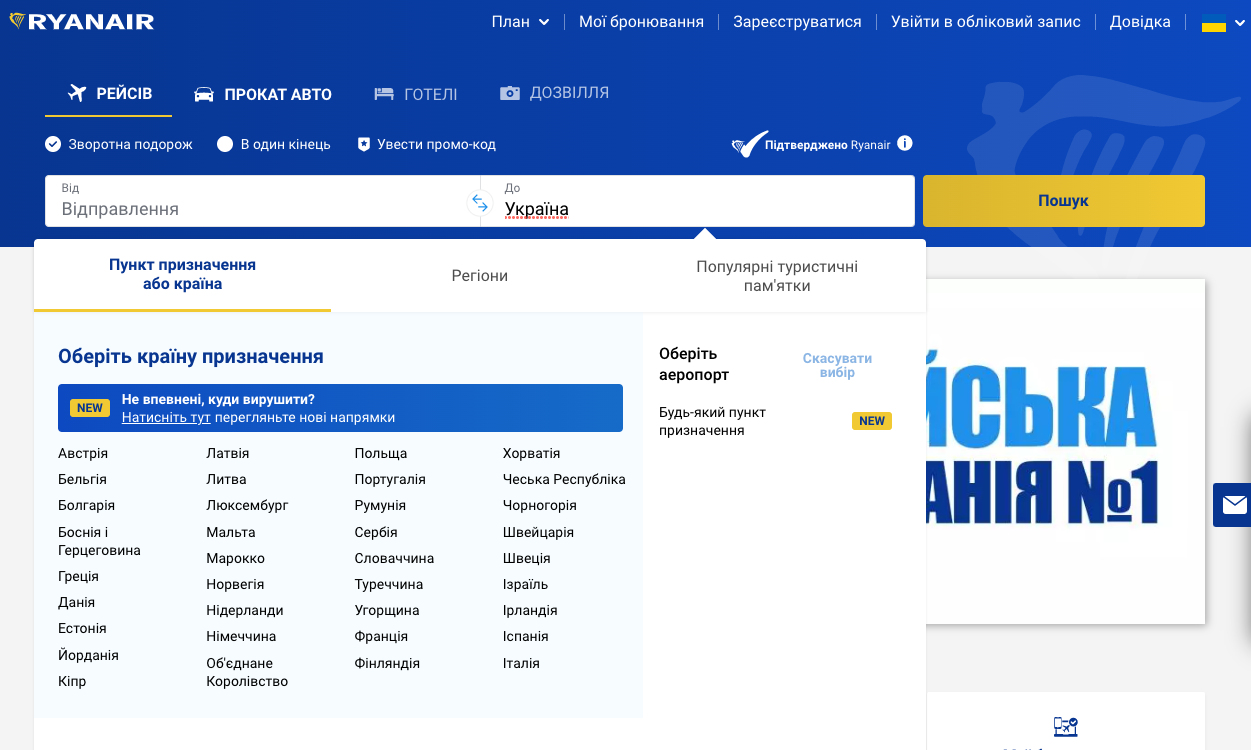This screenshot has height=750, width=1251.
Task: Choose Бельгія from country list
Action: pyautogui.click(x=82, y=479)
